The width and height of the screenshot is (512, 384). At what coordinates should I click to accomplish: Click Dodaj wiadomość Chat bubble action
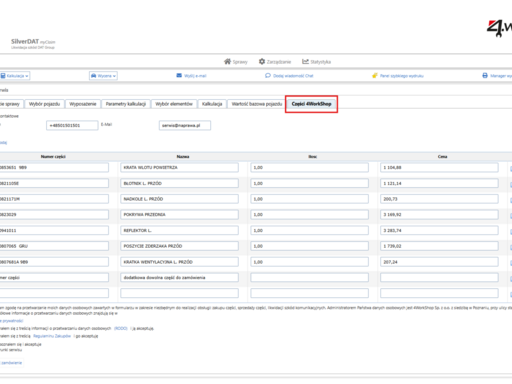[x=289, y=76]
